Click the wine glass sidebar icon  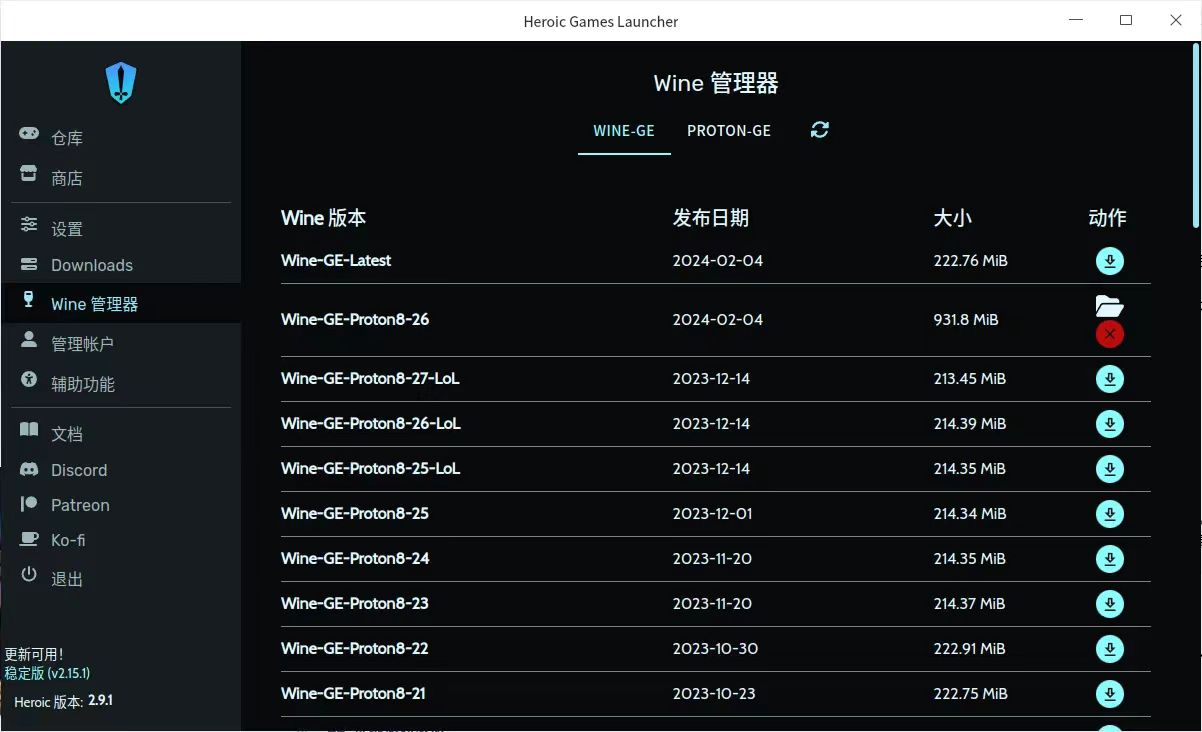28,299
